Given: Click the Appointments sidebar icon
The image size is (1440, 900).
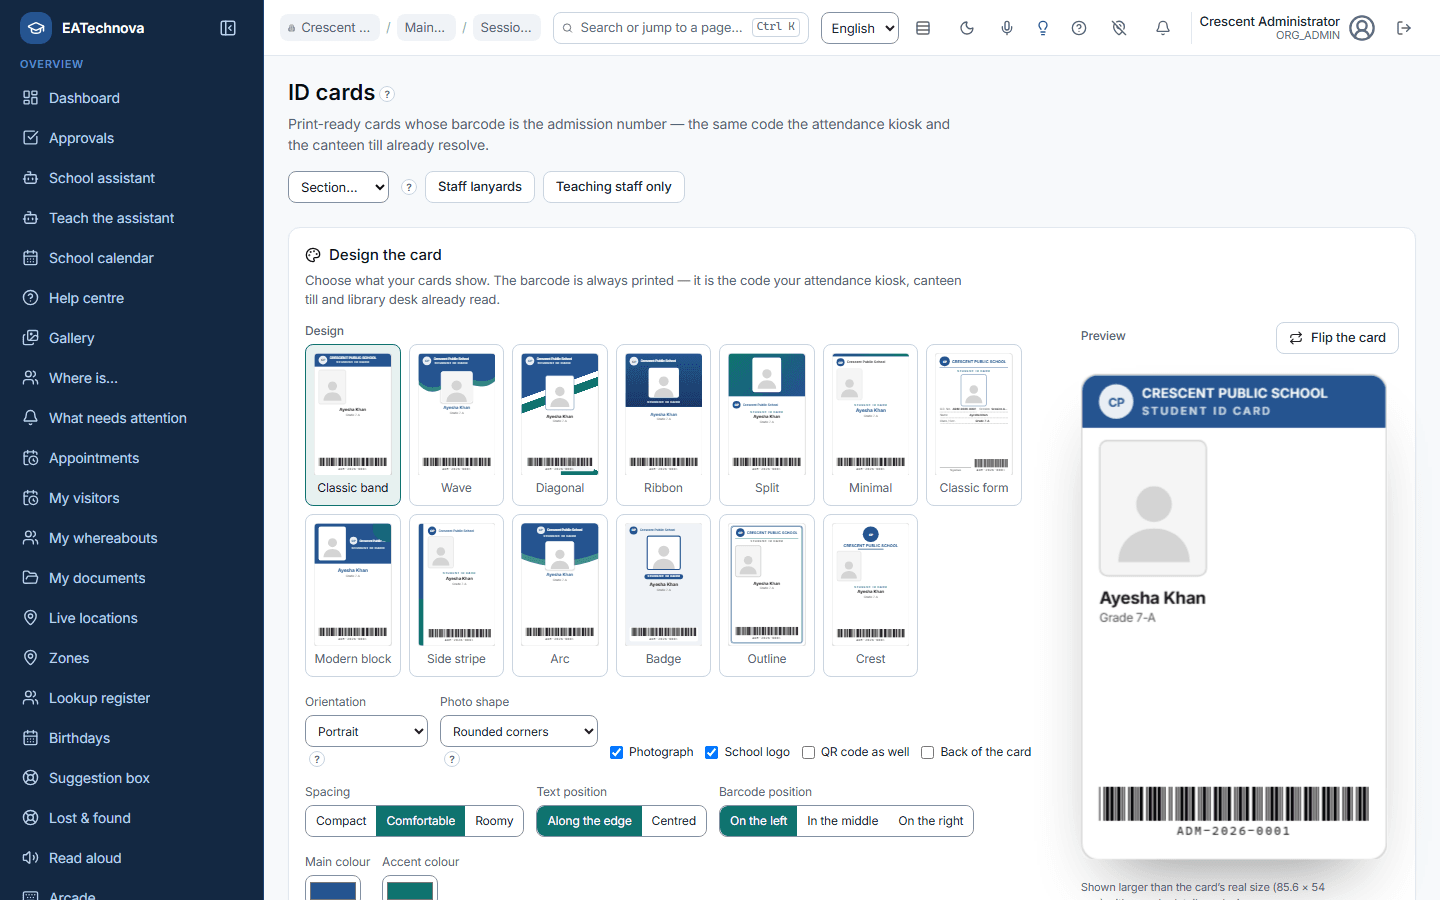Looking at the screenshot, I should (x=31, y=458).
